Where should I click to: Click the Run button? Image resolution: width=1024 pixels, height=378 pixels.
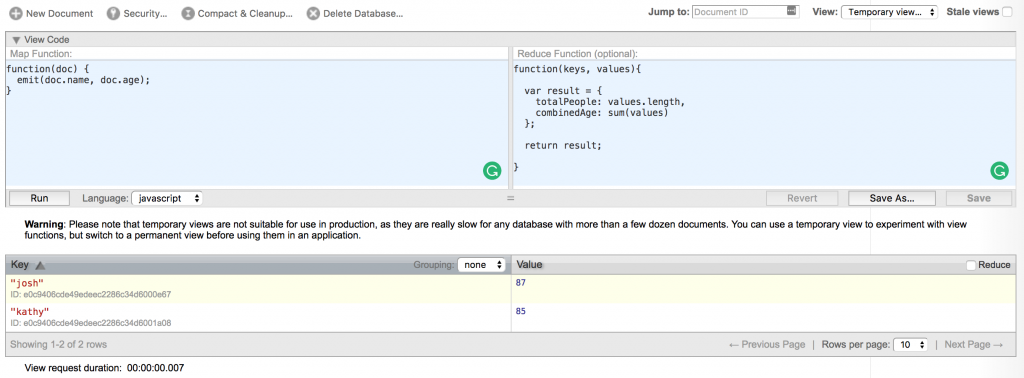39,198
